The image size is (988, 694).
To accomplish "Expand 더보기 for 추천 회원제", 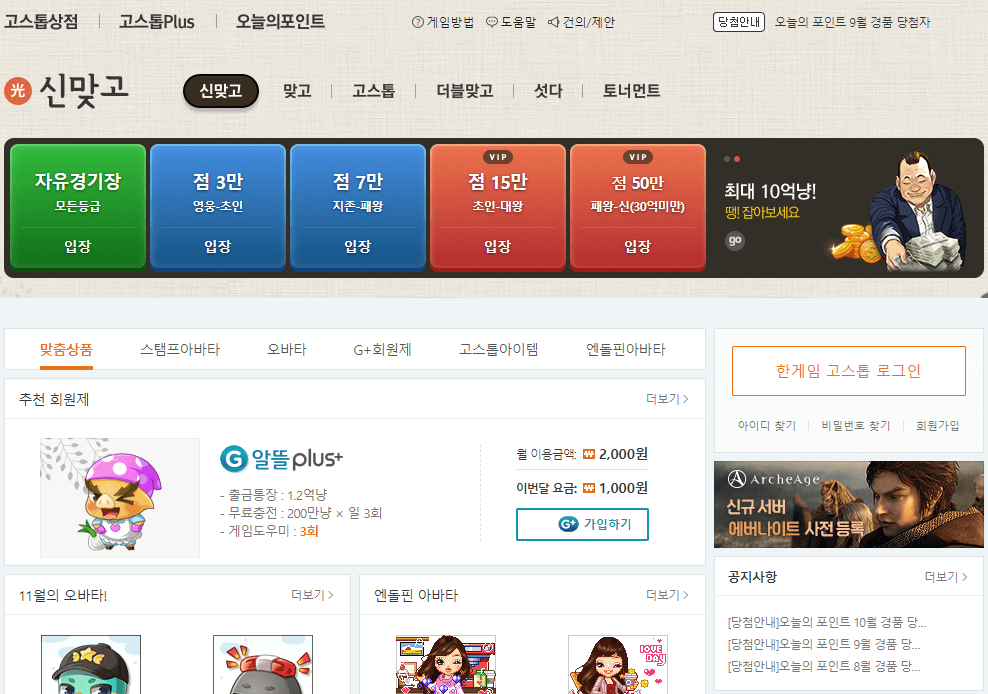I will (x=667, y=399).
